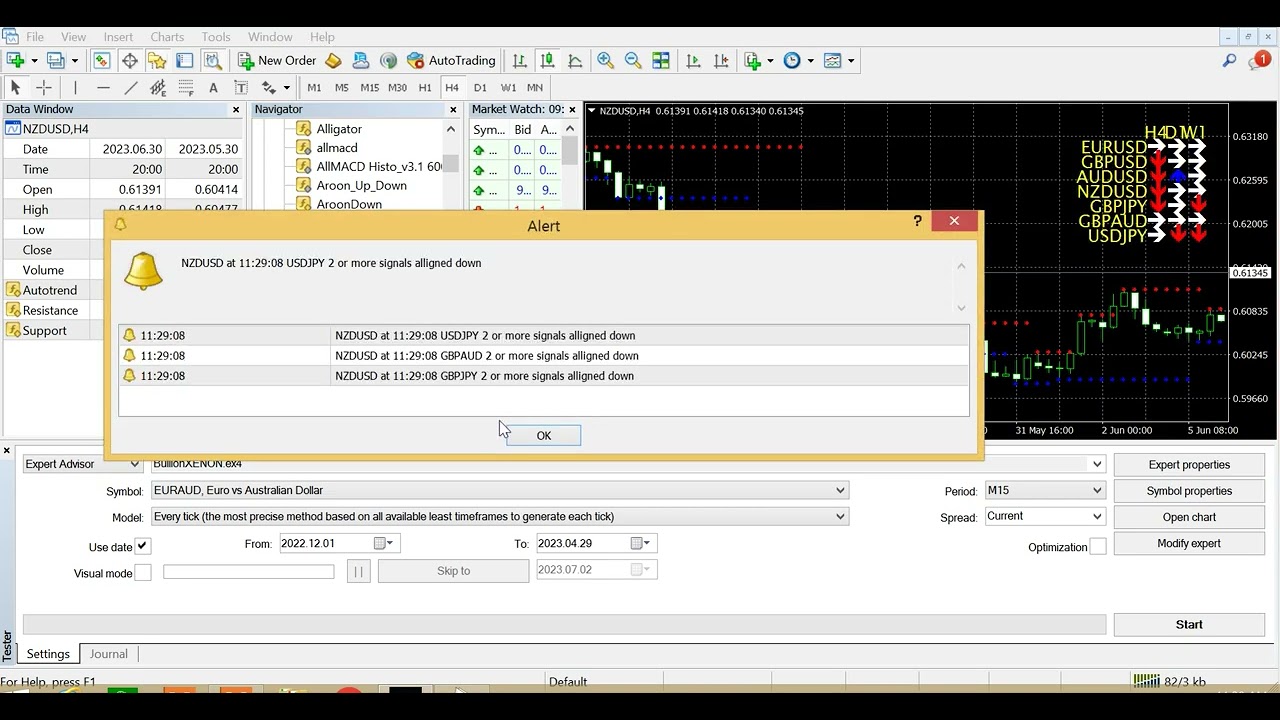Viewport: 1280px width, 720px height.
Task: Open a New Chart from toolbar
Action: pos(16,61)
